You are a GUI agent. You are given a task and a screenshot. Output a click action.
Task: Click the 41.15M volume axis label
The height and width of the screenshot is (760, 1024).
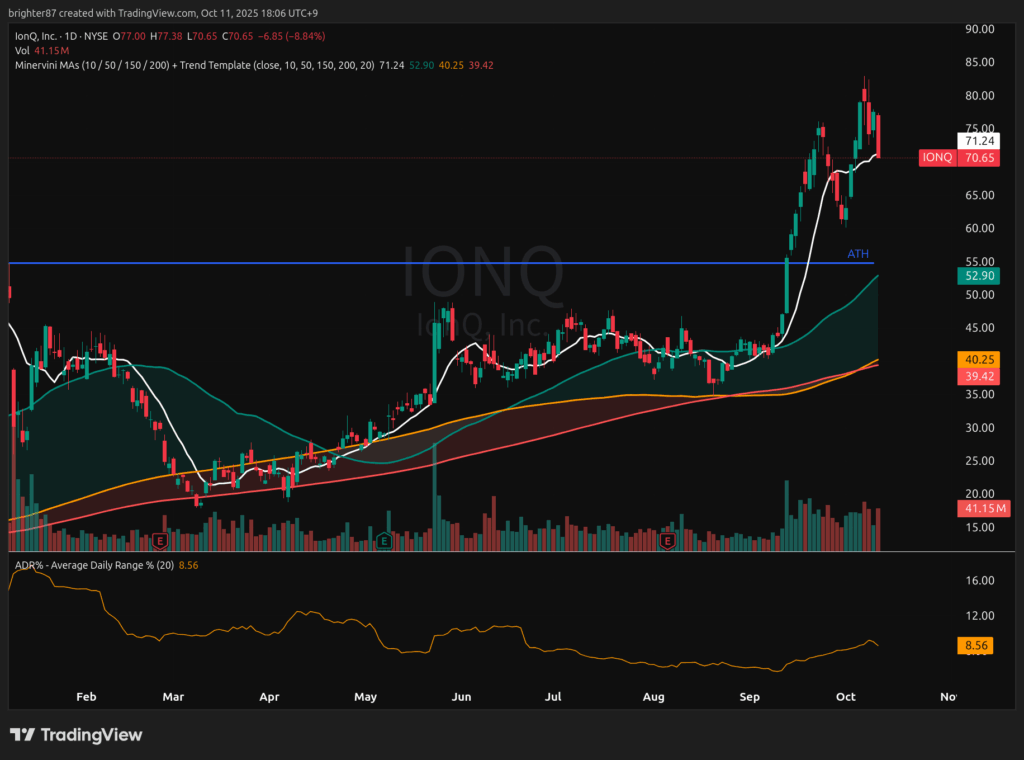pyautogui.click(x=984, y=509)
